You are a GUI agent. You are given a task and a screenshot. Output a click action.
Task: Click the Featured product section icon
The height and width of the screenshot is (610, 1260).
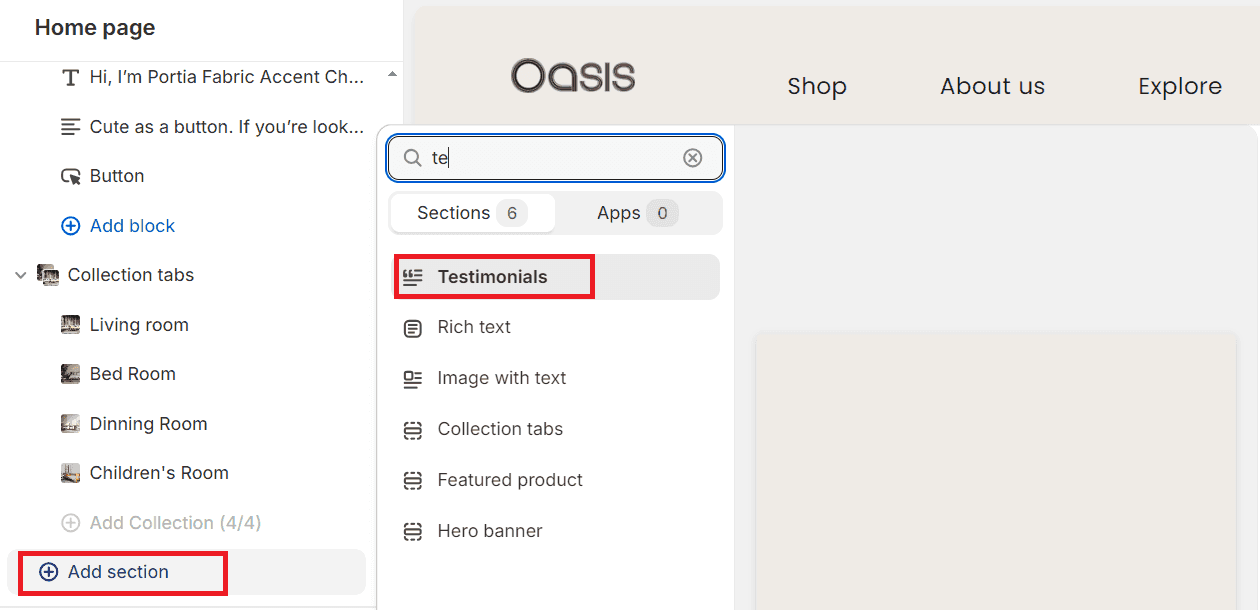412,481
